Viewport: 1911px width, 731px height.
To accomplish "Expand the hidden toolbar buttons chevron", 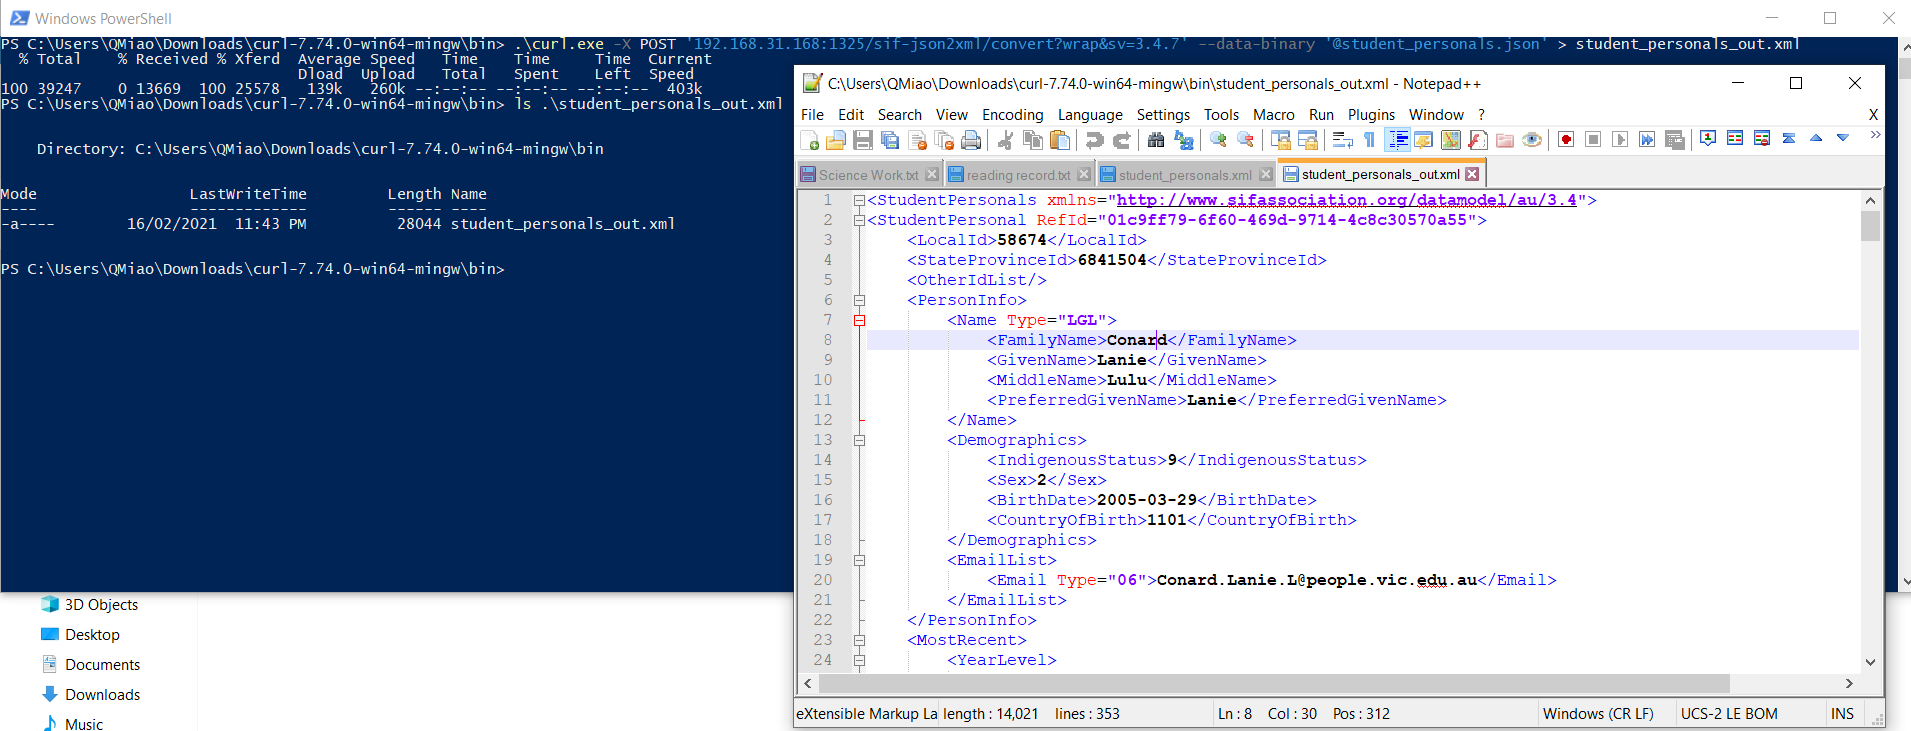I will point(1875,135).
